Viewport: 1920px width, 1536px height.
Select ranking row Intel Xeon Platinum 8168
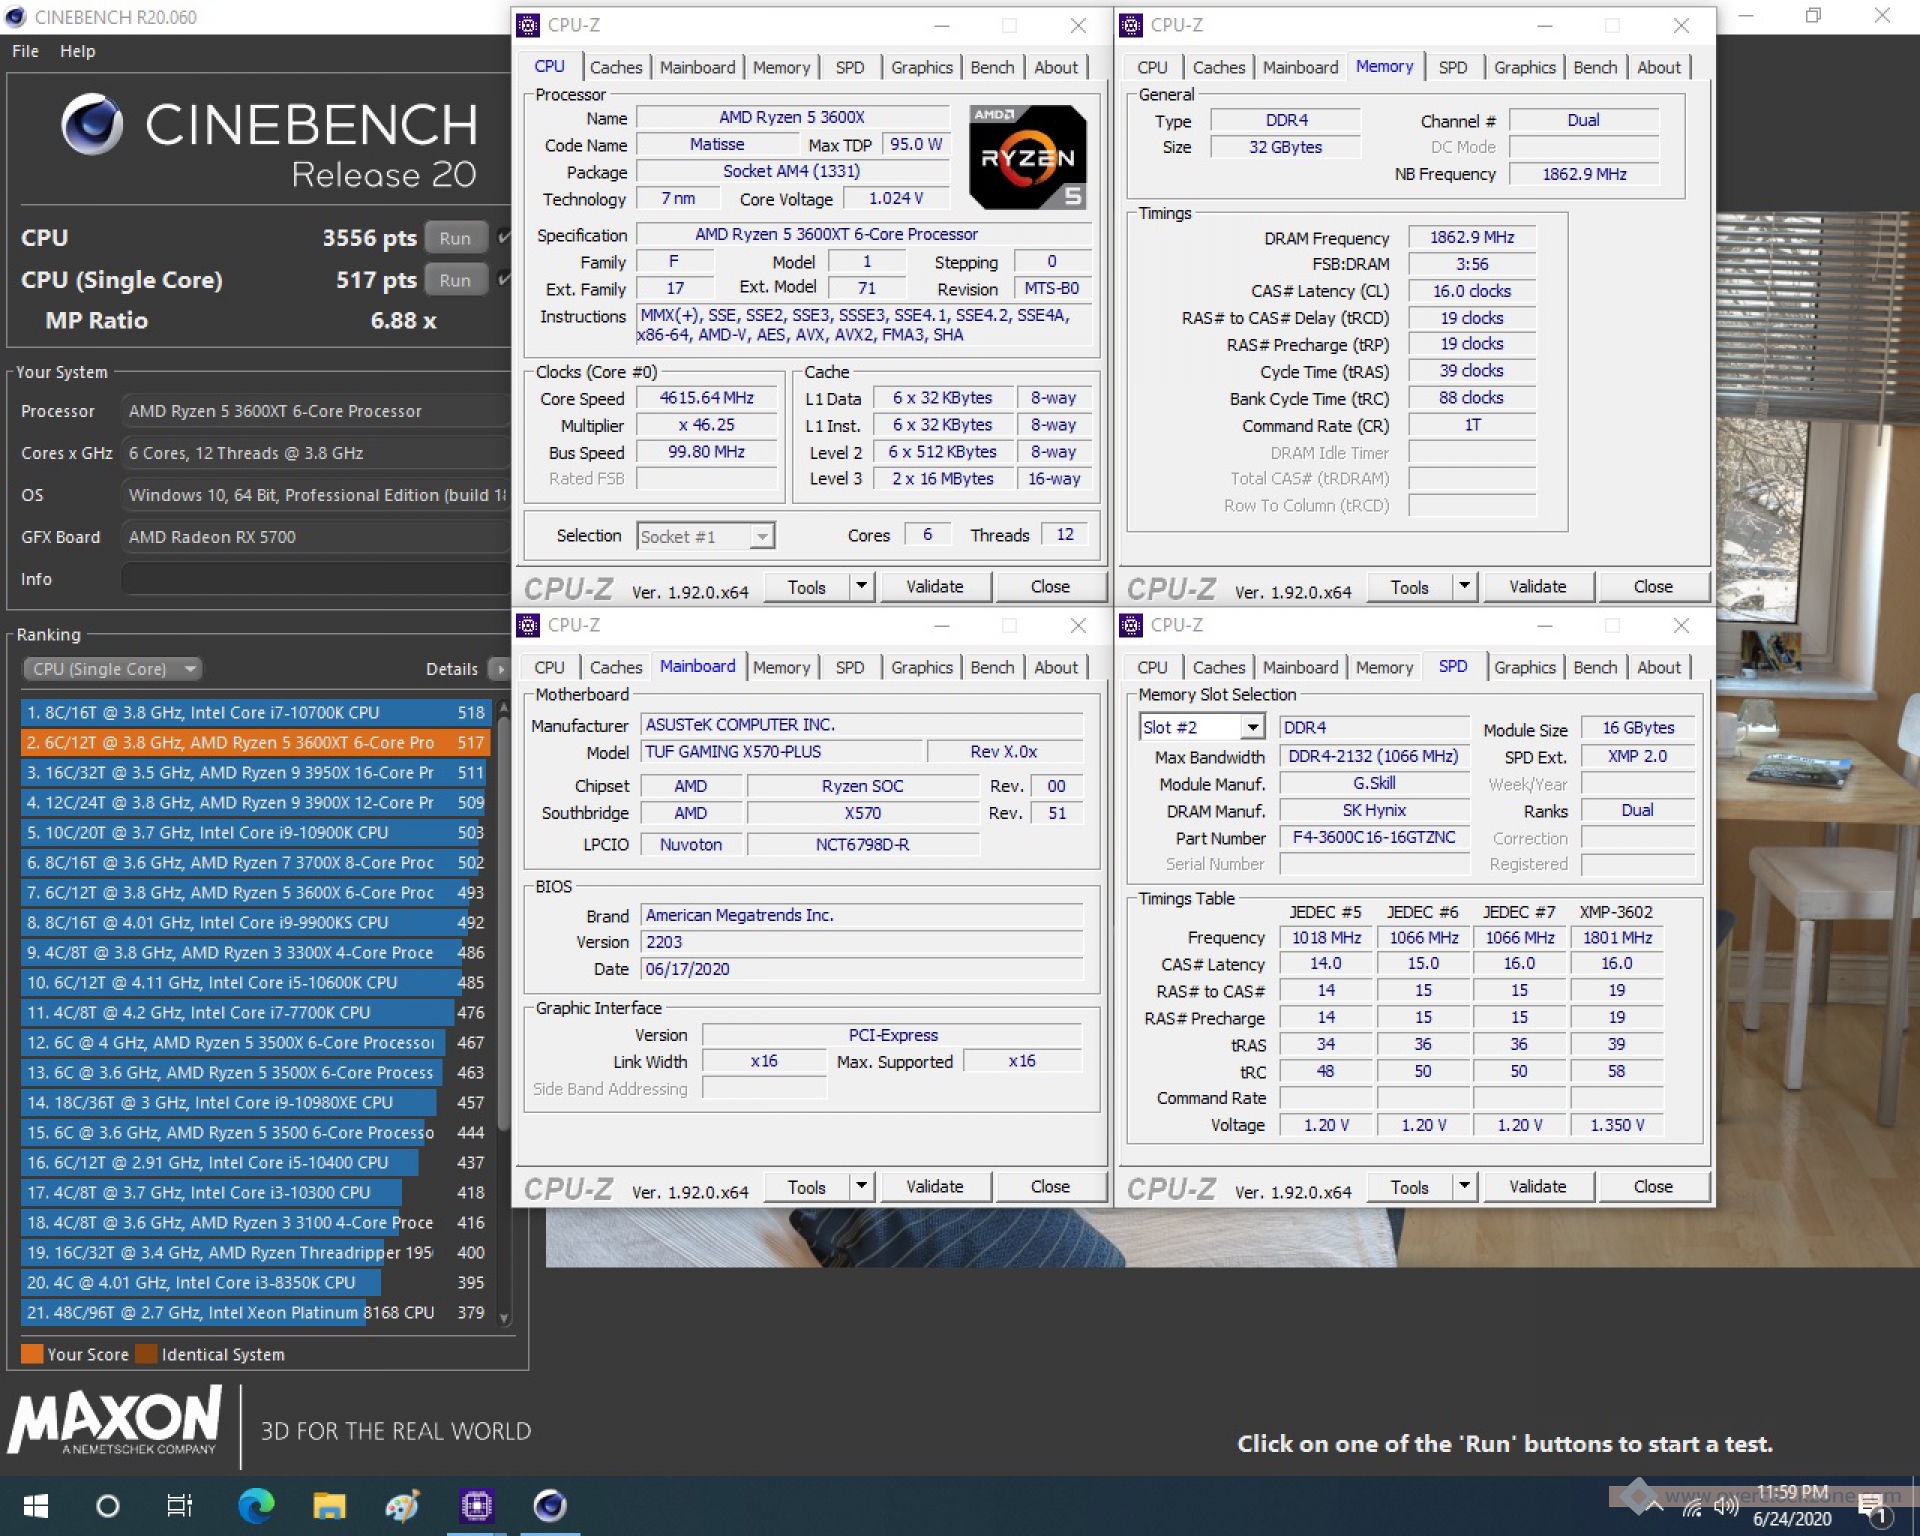[x=255, y=1313]
